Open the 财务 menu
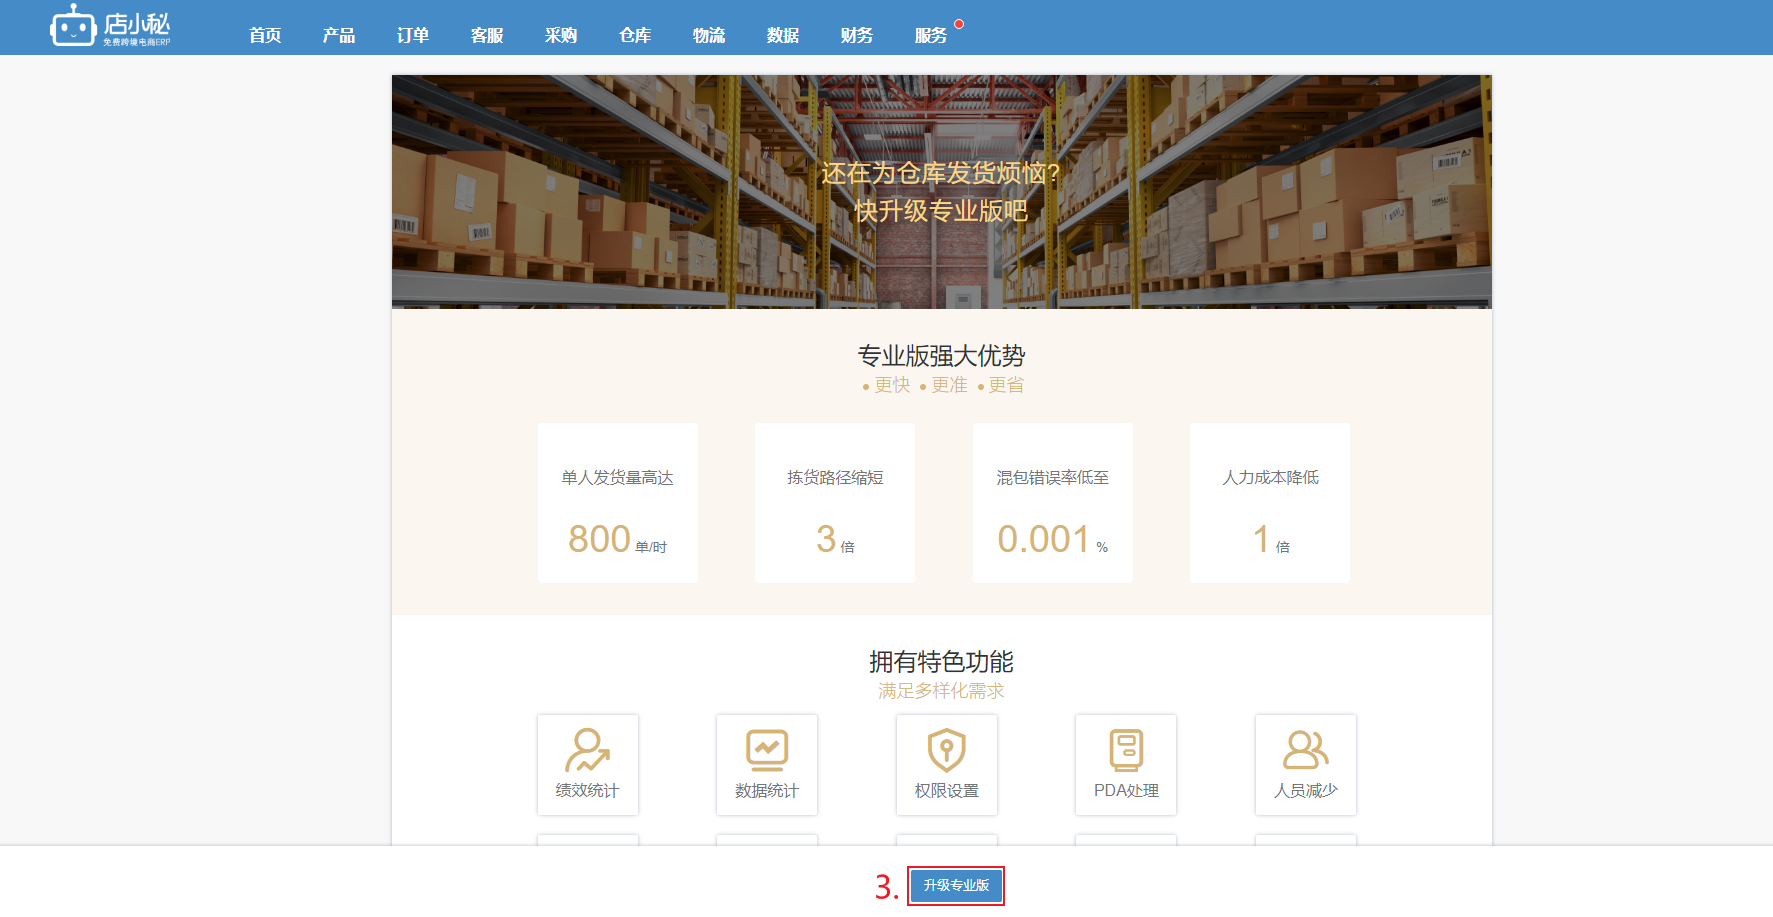Image resolution: width=1773 pixels, height=917 pixels. coord(857,35)
